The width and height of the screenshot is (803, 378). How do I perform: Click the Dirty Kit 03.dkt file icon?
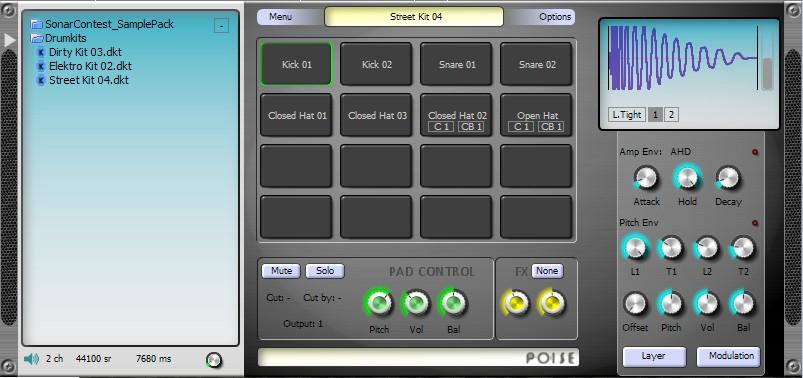point(41,52)
